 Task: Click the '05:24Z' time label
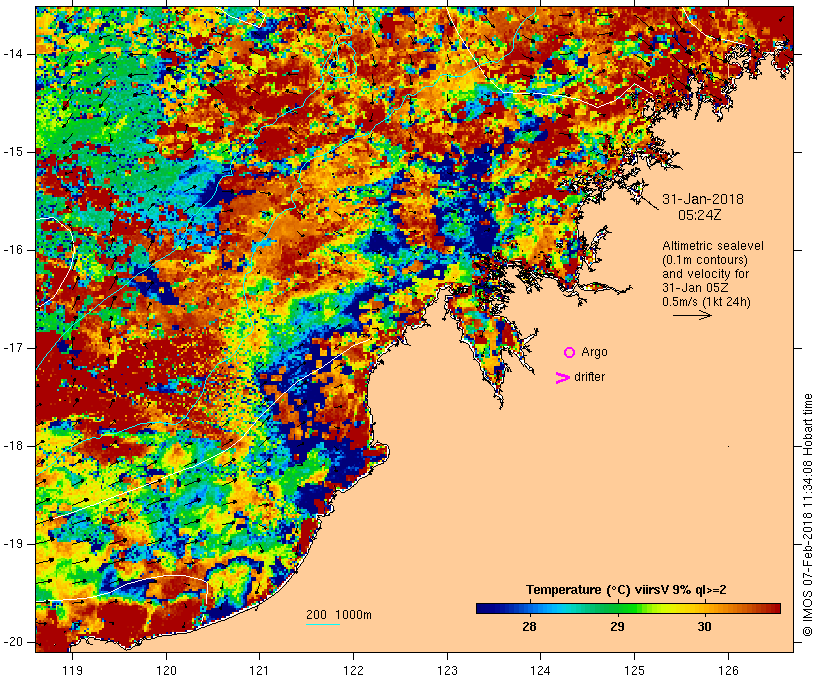pyautogui.click(x=700, y=215)
